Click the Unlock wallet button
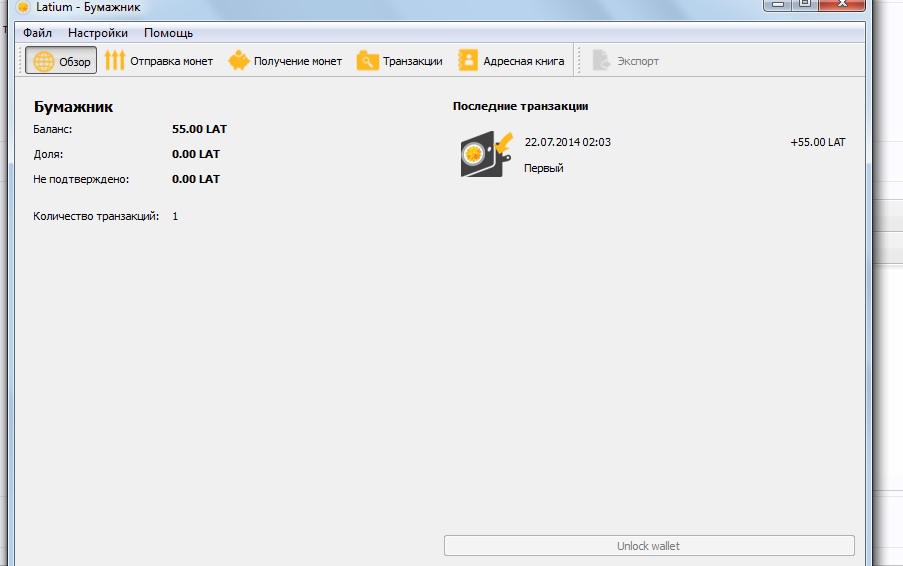 649,546
